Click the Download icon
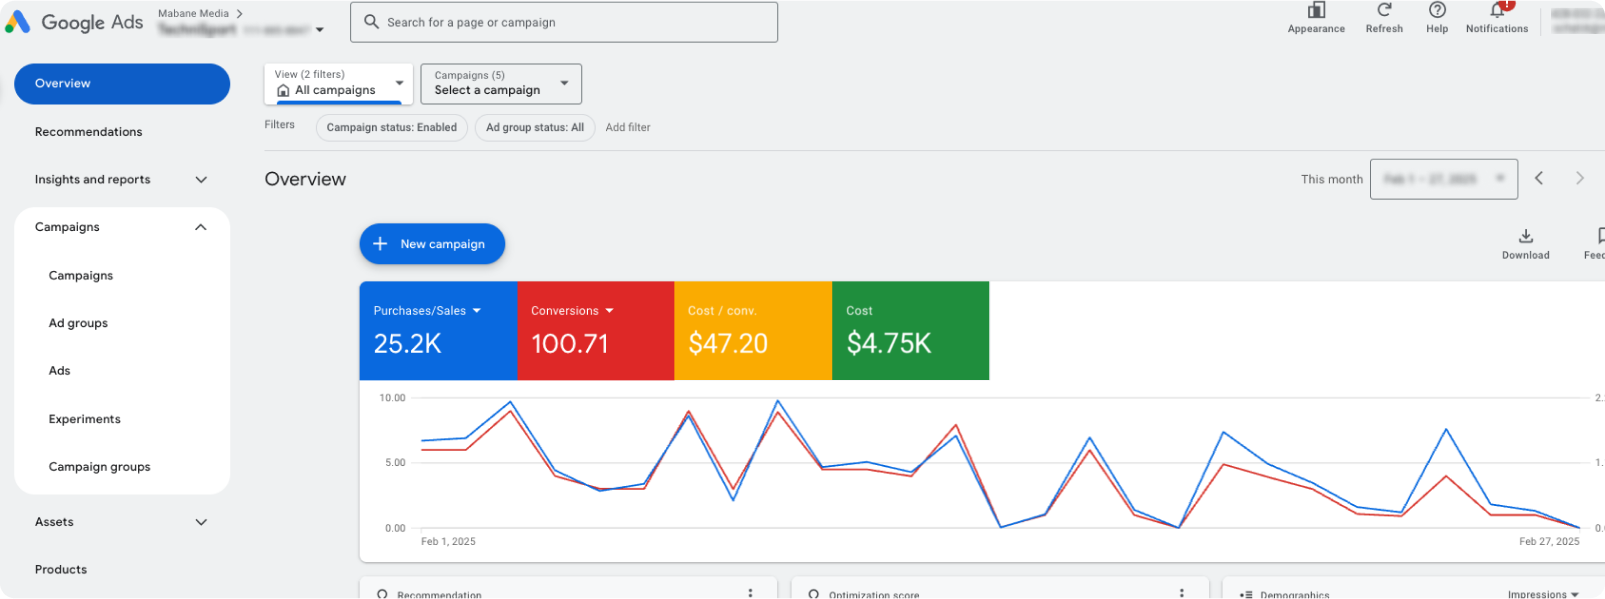Image resolution: width=1605 pixels, height=599 pixels. coord(1525,237)
